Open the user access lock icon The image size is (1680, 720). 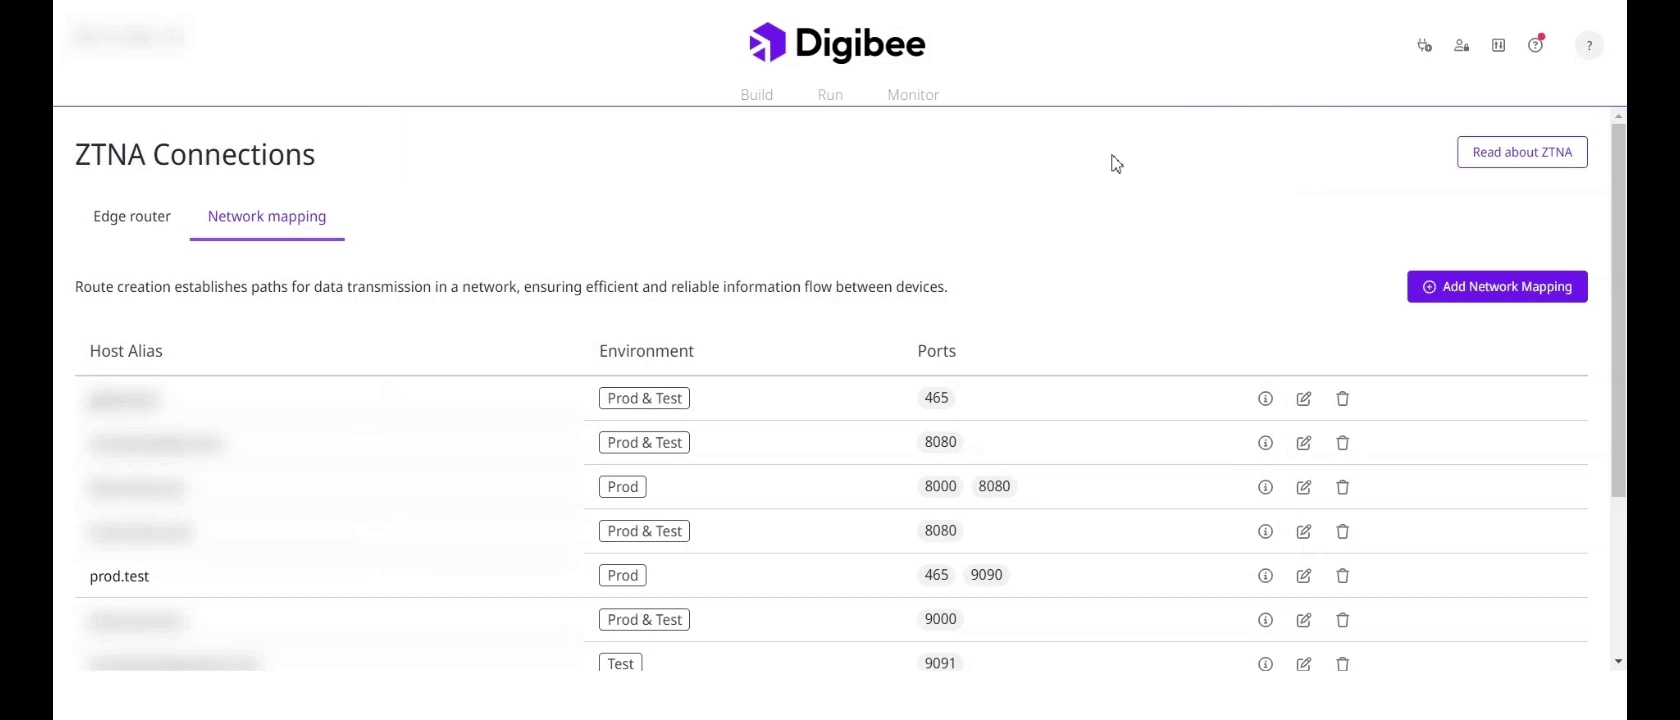pos(1461,45)
